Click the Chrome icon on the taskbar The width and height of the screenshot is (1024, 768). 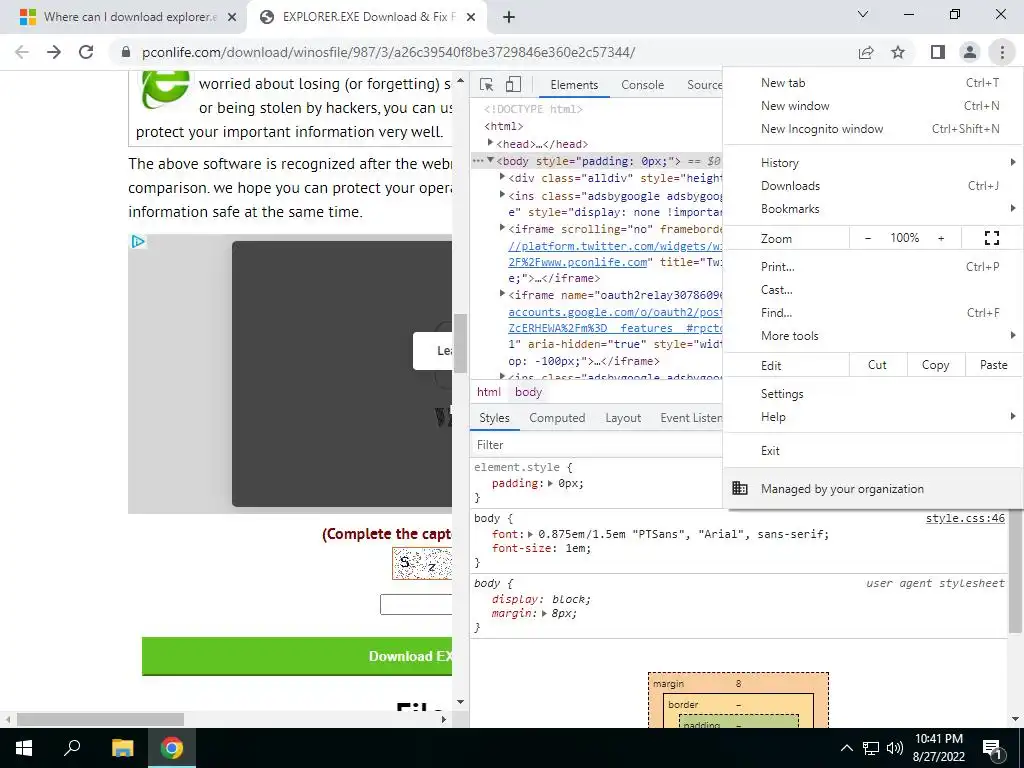(172, 748)
